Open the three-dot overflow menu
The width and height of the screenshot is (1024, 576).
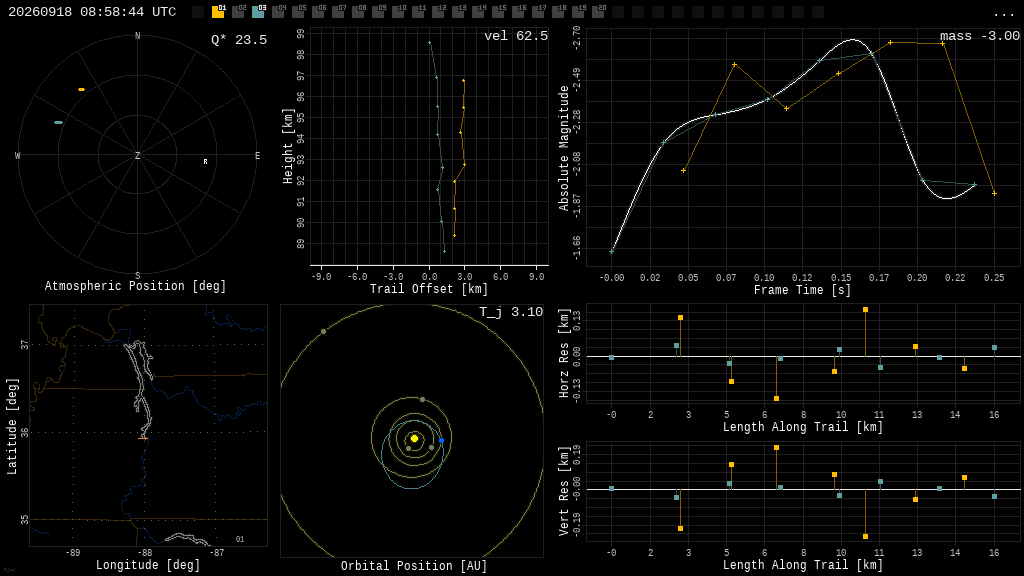pyautogui.click(x=1002, y=14)
